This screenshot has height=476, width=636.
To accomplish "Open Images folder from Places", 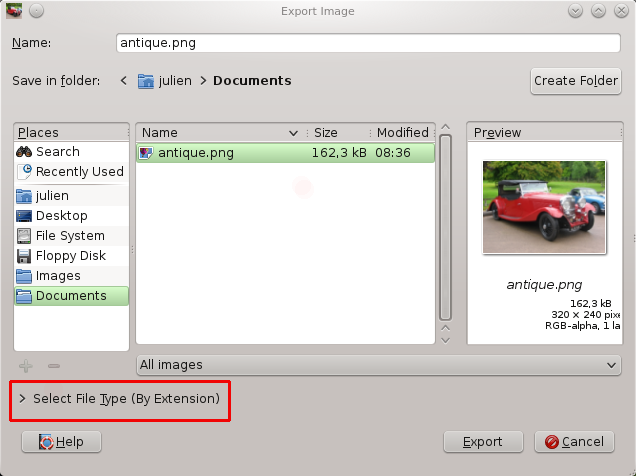I will click(x=71, y=276).
